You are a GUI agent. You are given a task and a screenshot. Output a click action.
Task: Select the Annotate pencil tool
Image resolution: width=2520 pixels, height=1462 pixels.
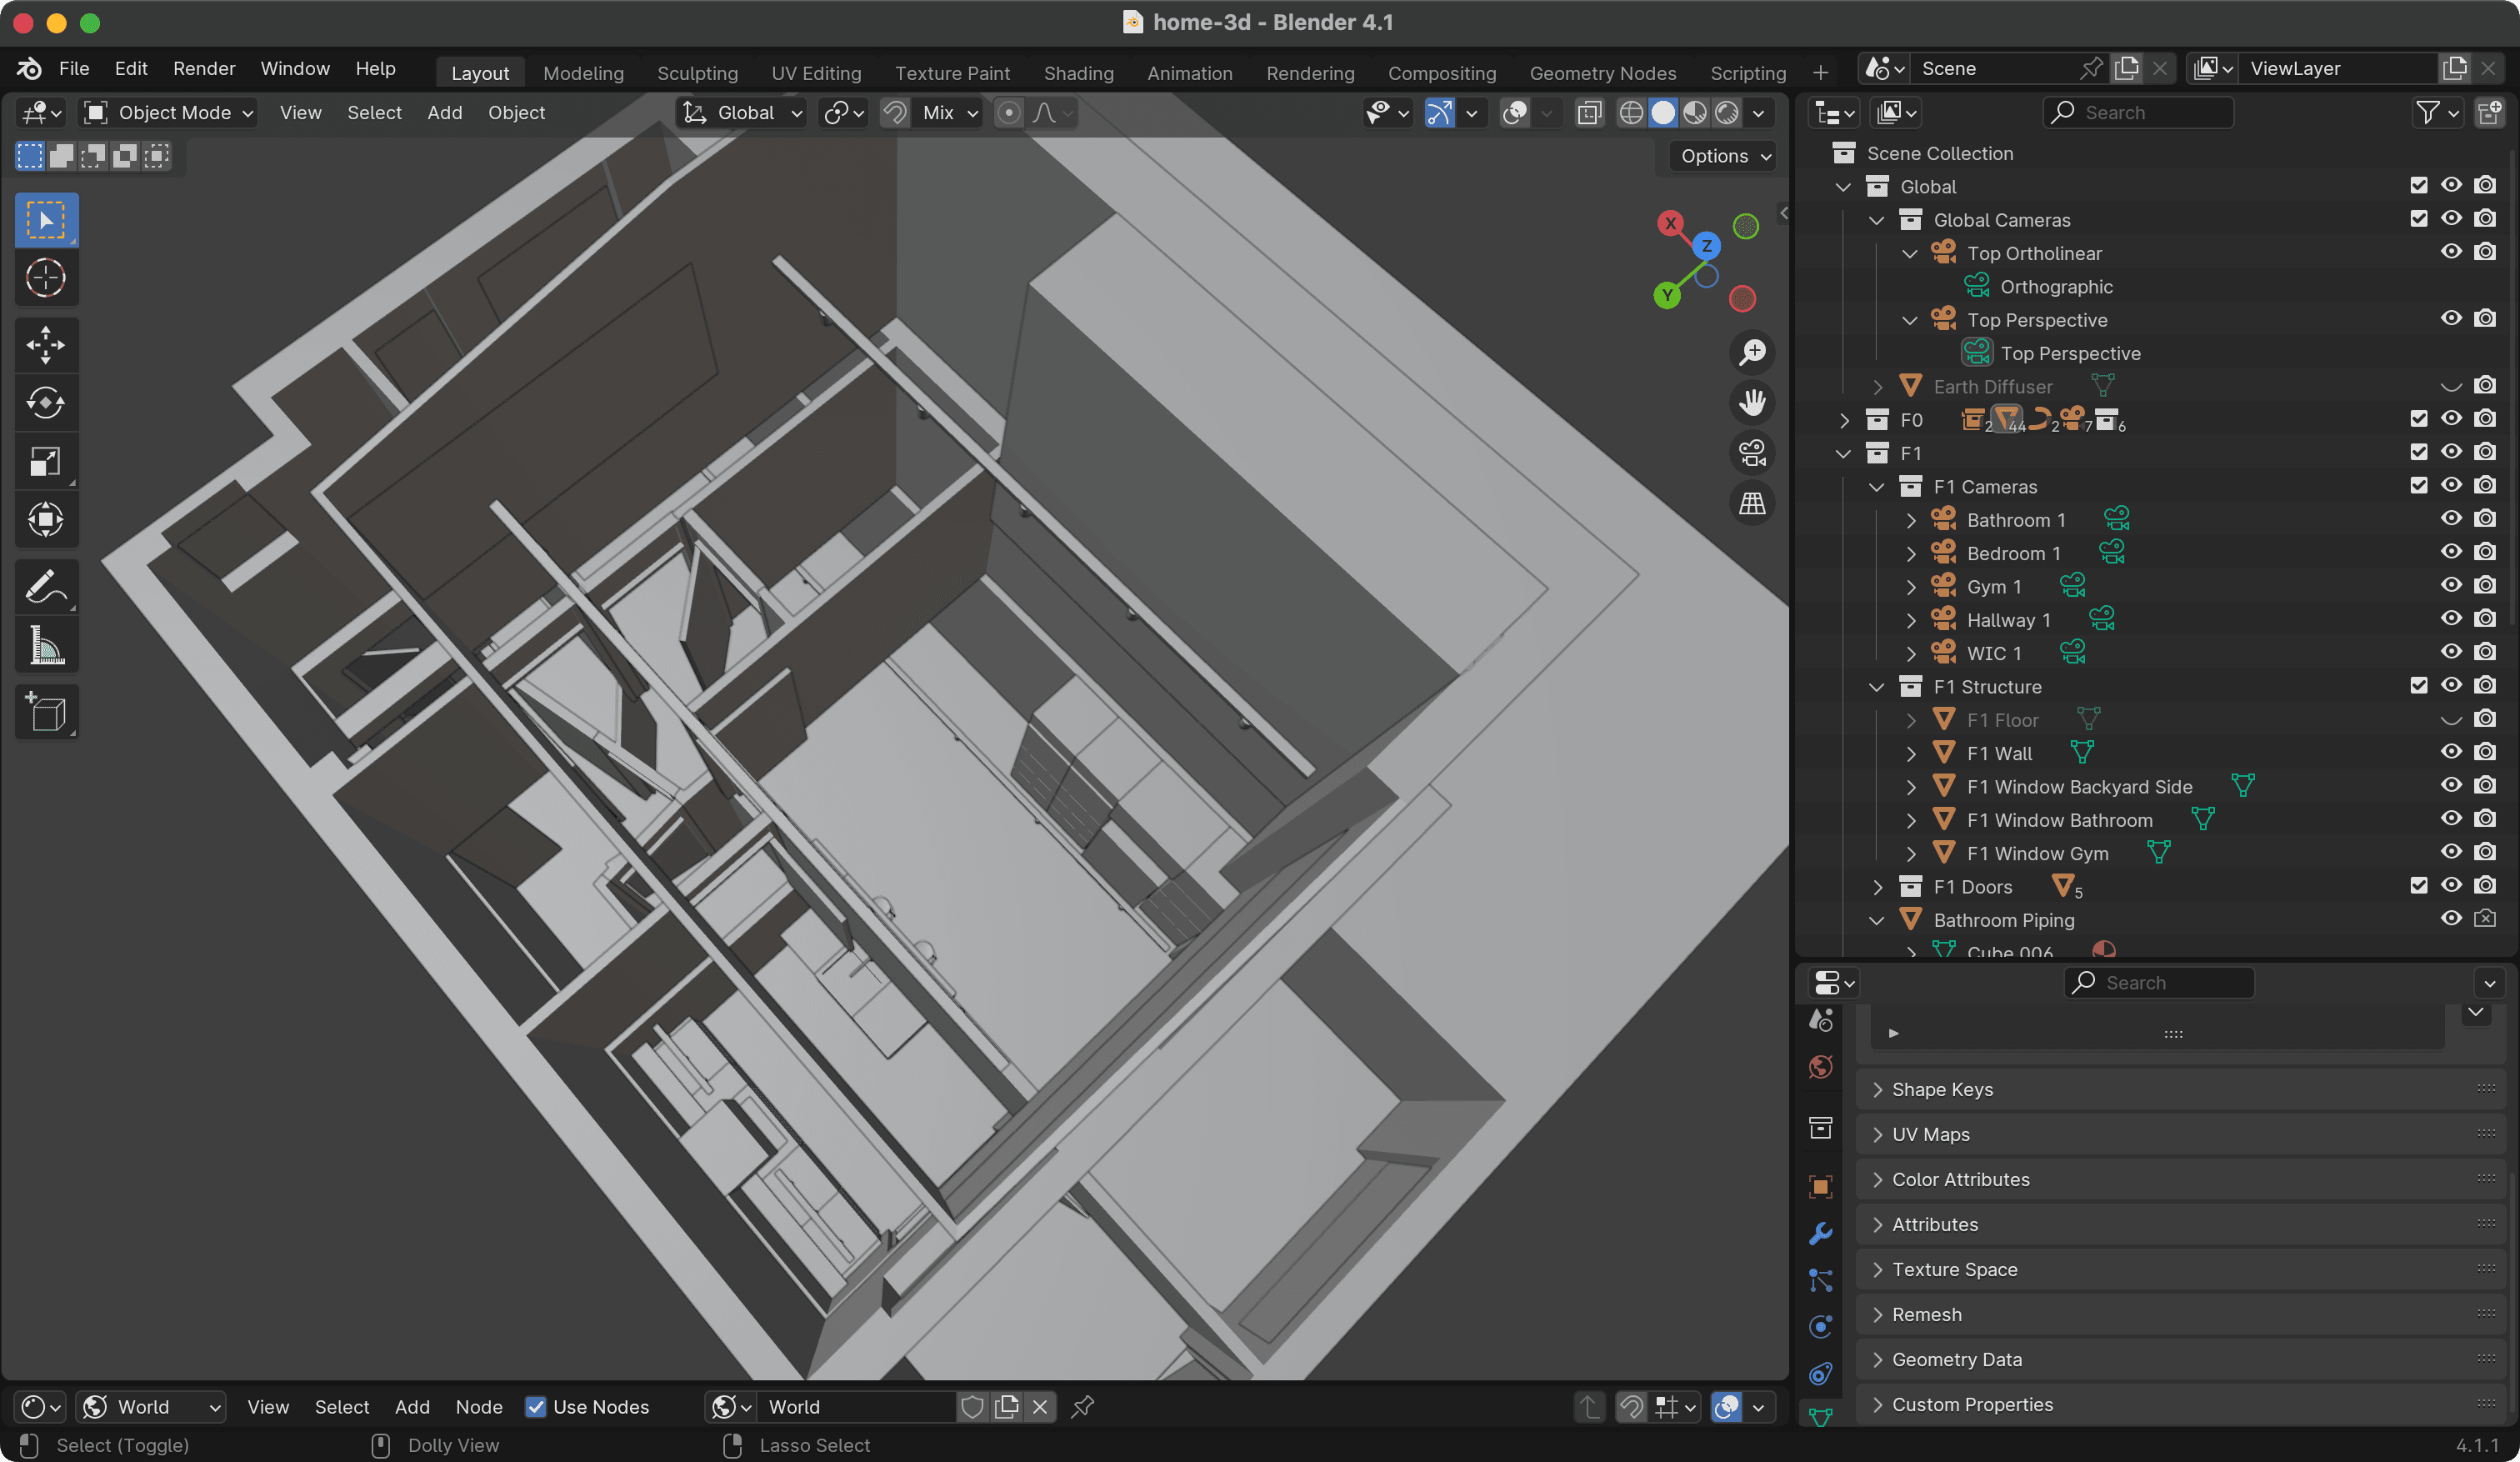[45, 588]
